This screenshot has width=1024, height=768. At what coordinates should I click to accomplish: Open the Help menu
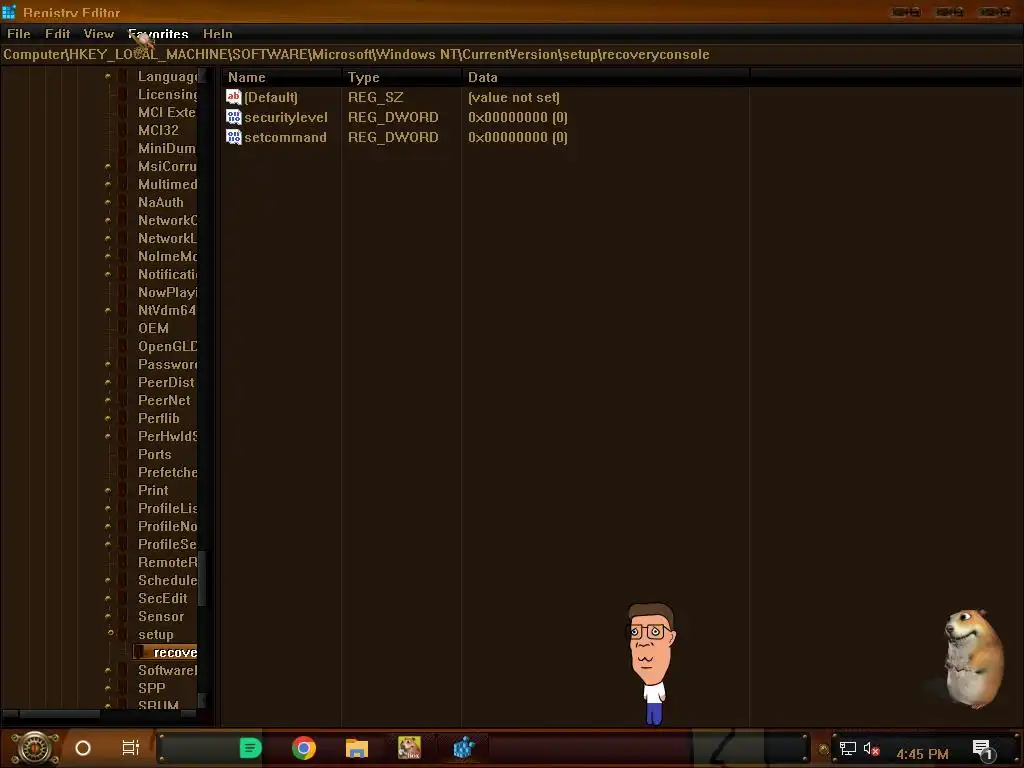[x=217, y=34]
